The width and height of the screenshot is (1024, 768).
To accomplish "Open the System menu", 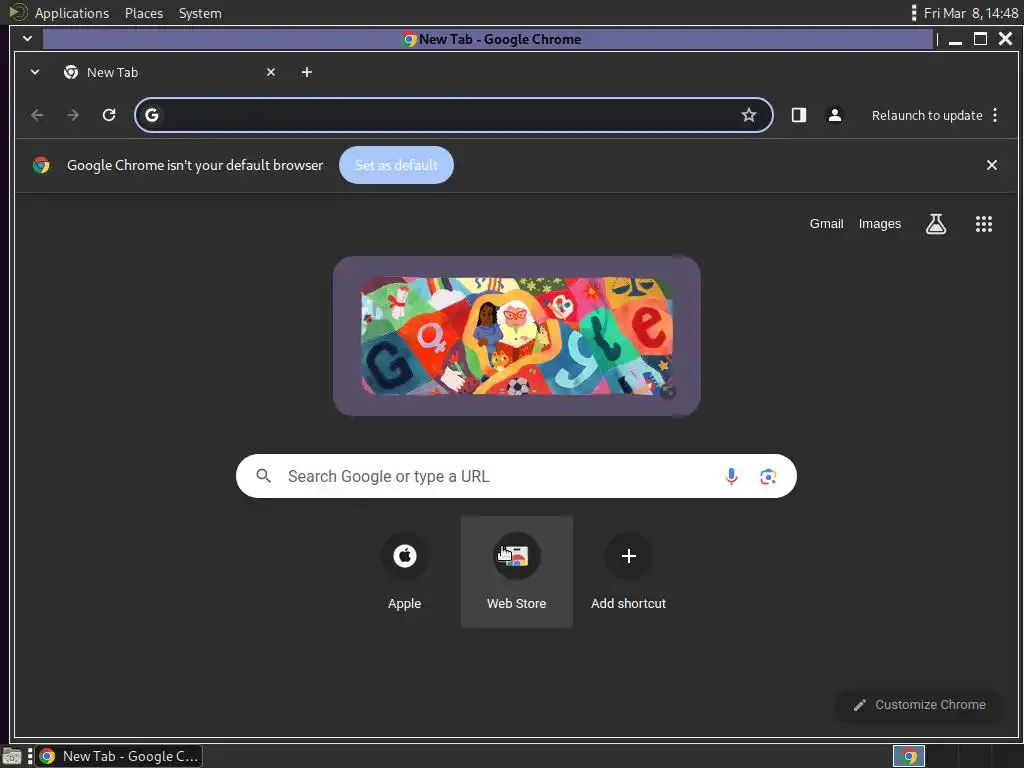I will click(x=200, y=13).
